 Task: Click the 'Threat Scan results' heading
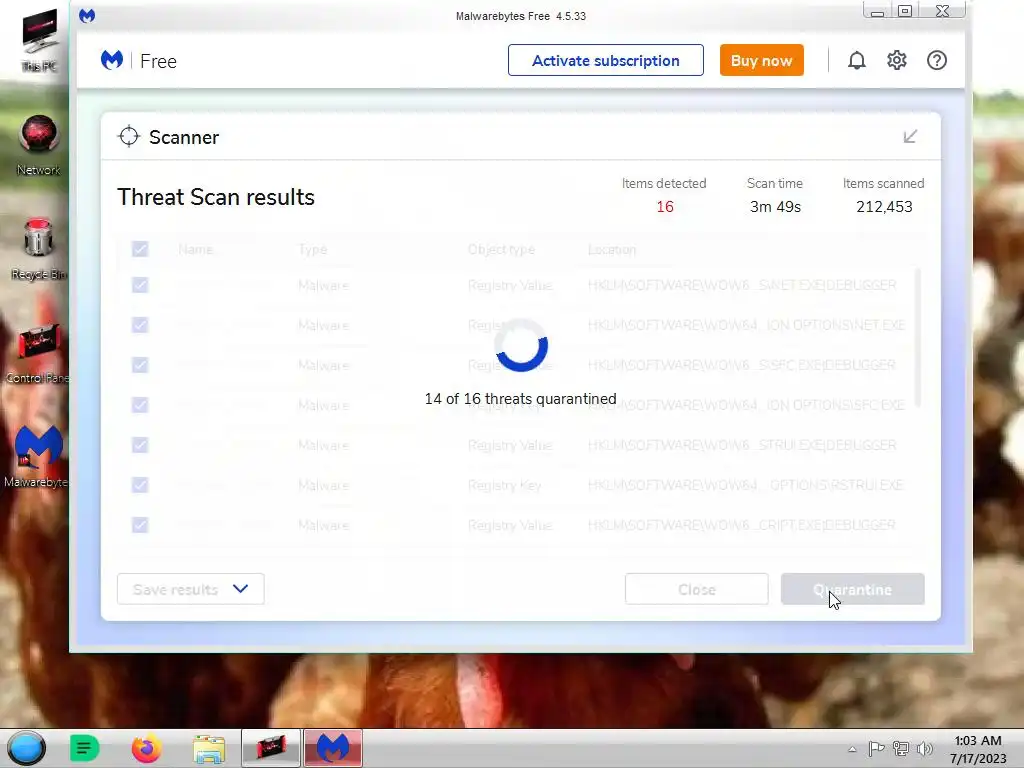coord(216,197)
